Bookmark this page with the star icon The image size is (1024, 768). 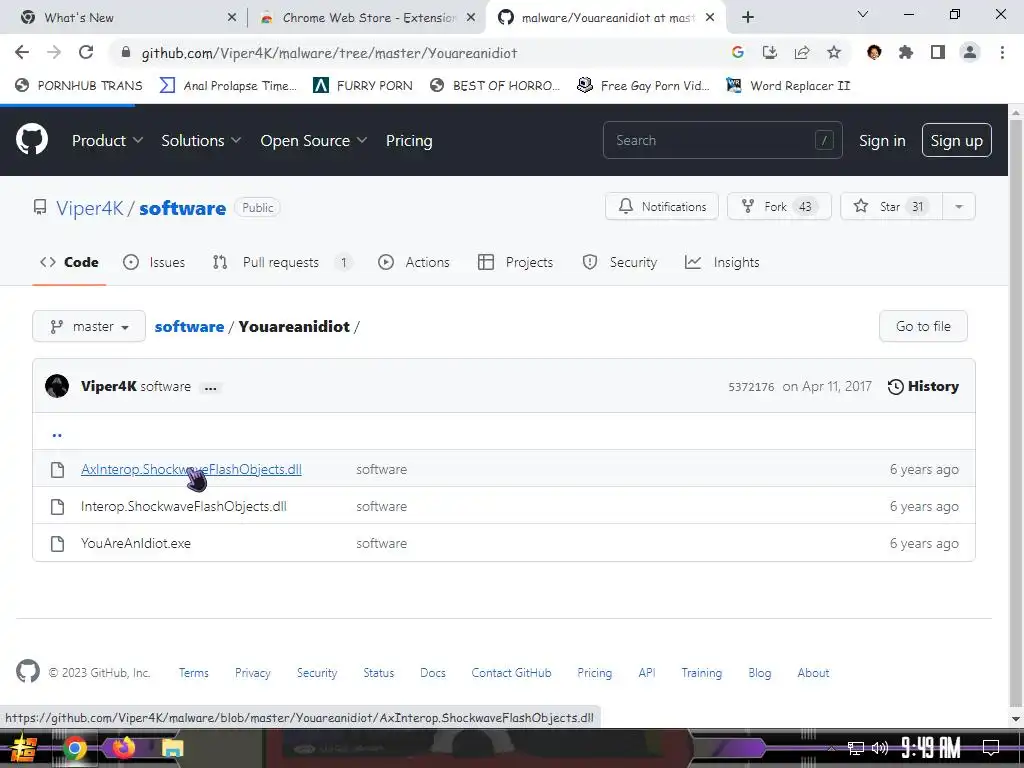click(834, 52)
